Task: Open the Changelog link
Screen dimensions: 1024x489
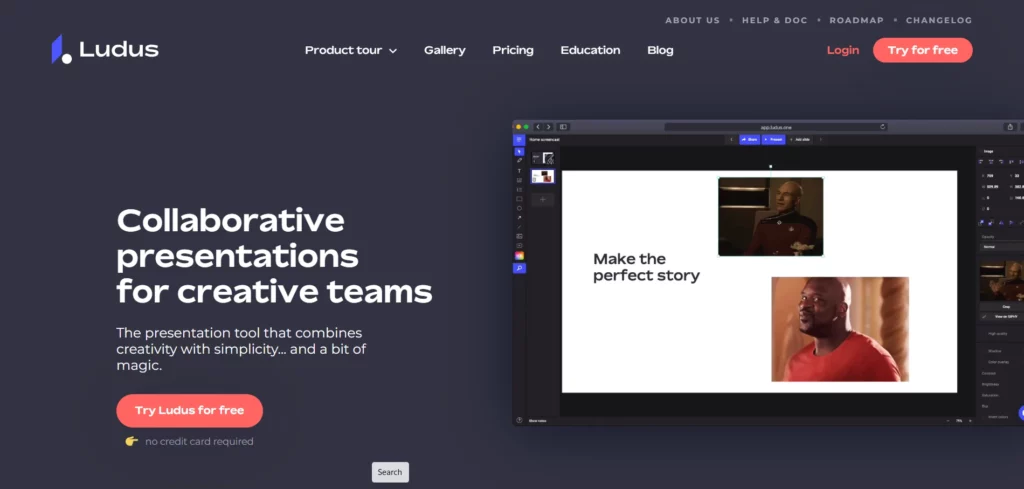Action: (x=938, y=20)
